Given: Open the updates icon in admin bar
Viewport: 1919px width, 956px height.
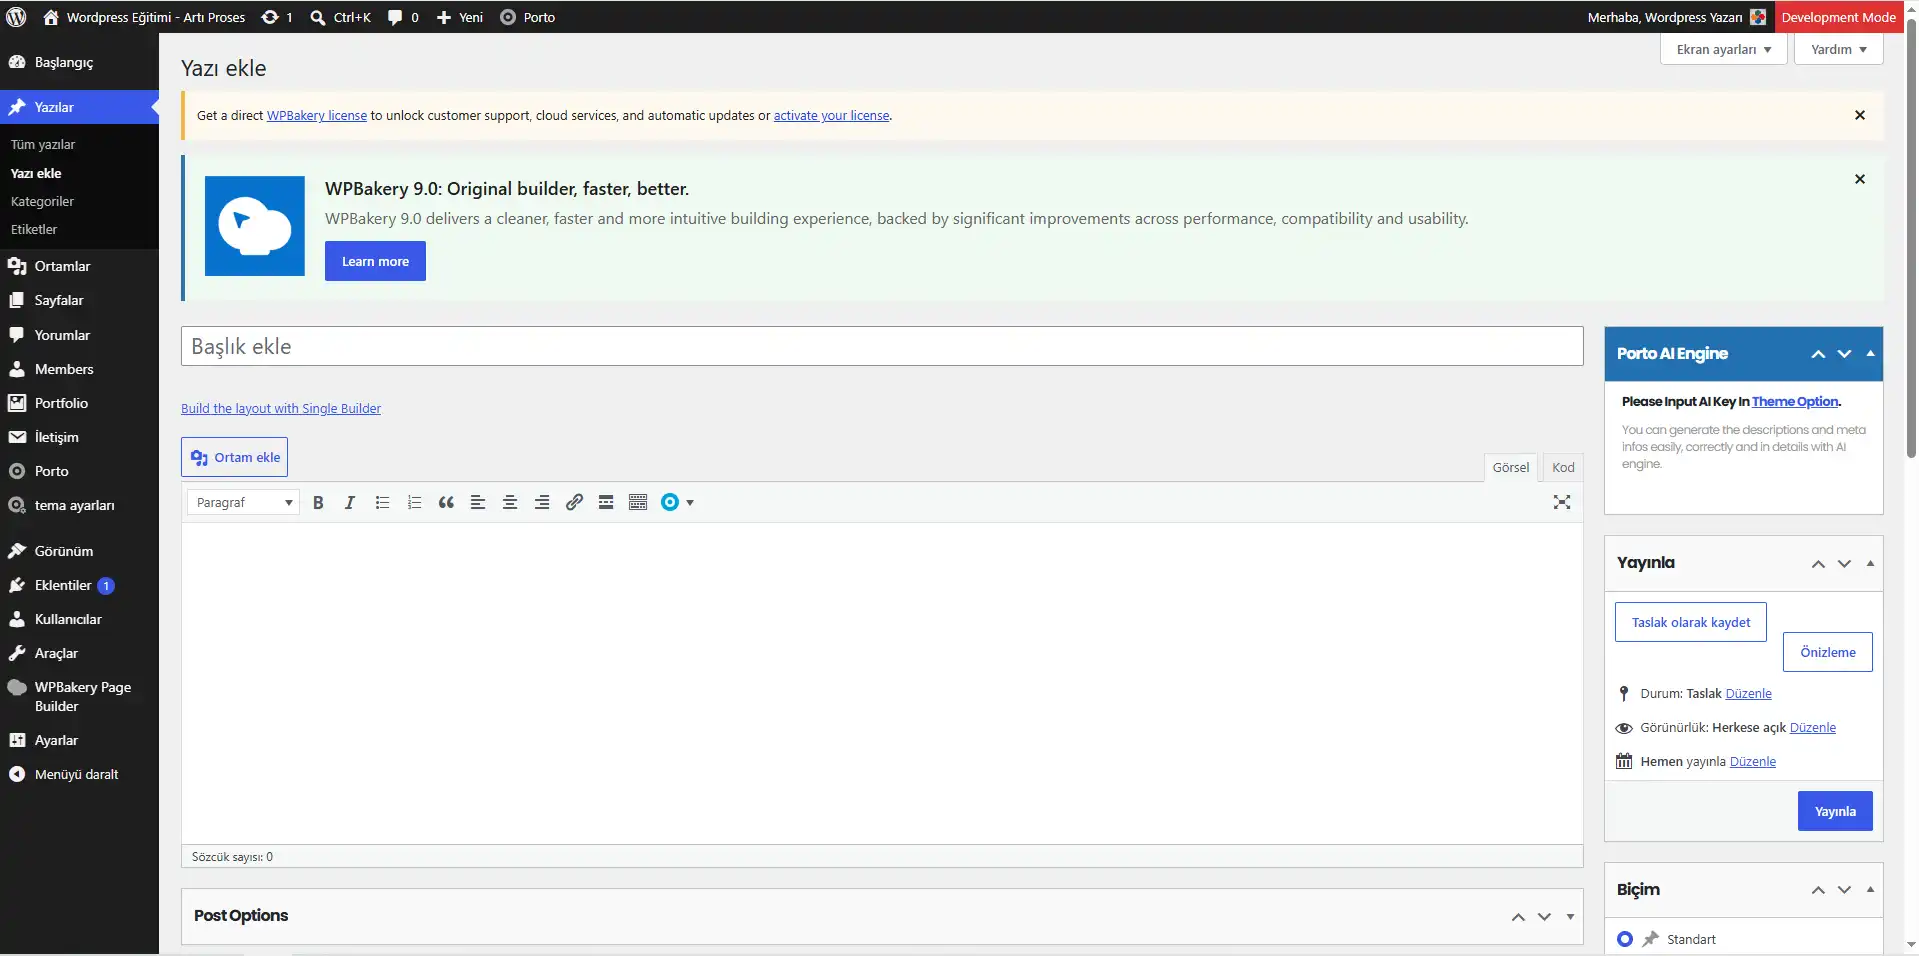Looking at the screenshot, I should (x=277, y=17).
